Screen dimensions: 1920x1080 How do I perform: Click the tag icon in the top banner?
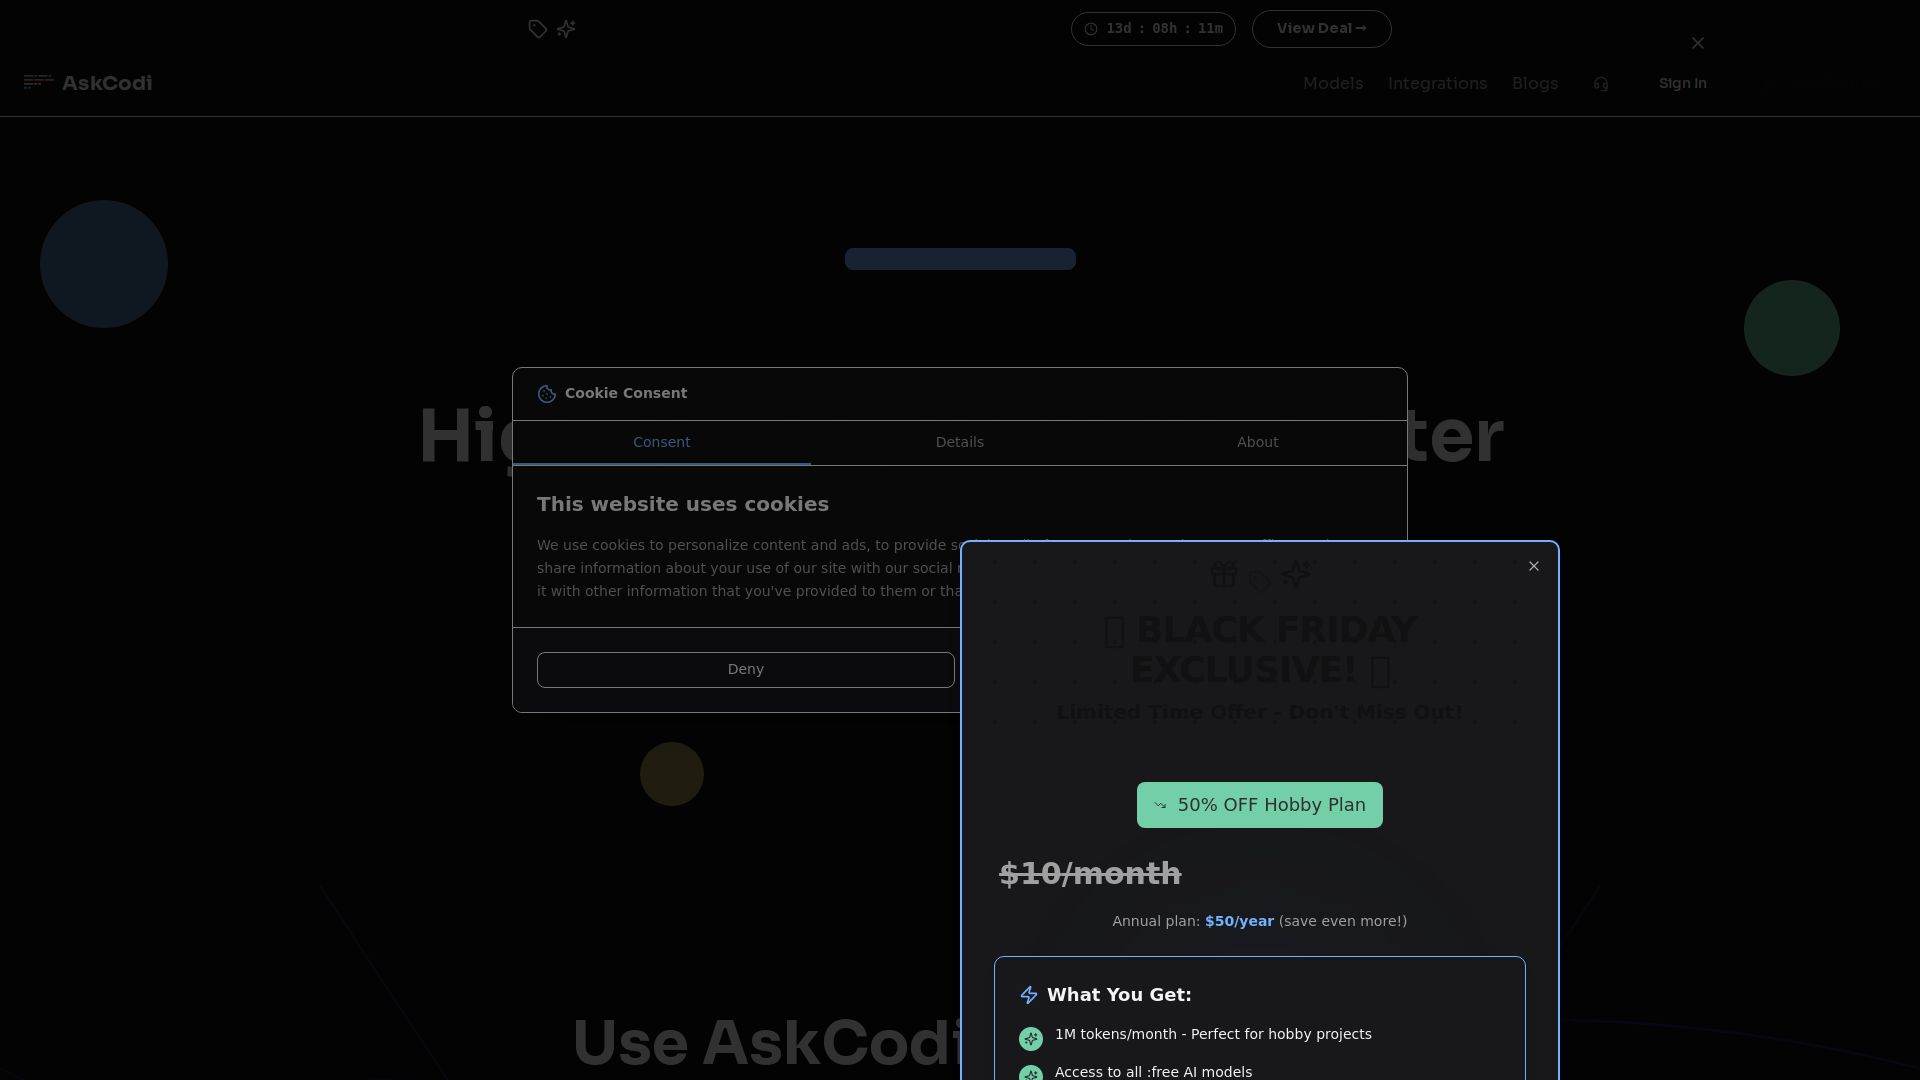pos(537,29)
